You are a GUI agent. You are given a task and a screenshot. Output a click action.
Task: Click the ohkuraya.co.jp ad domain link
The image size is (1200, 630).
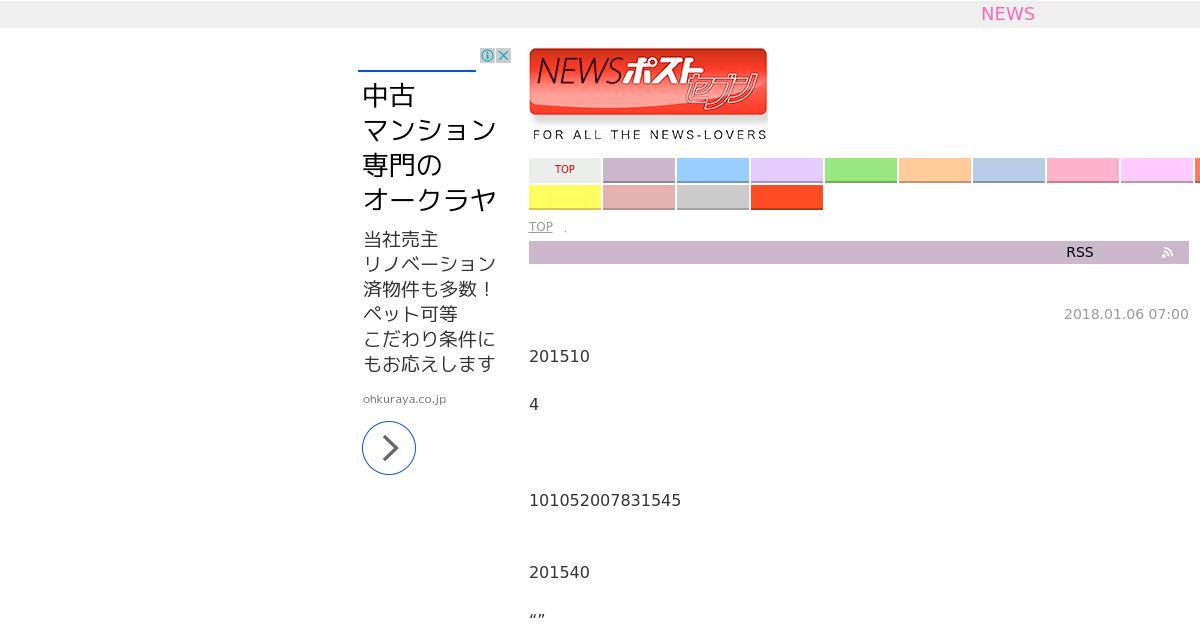404,399
